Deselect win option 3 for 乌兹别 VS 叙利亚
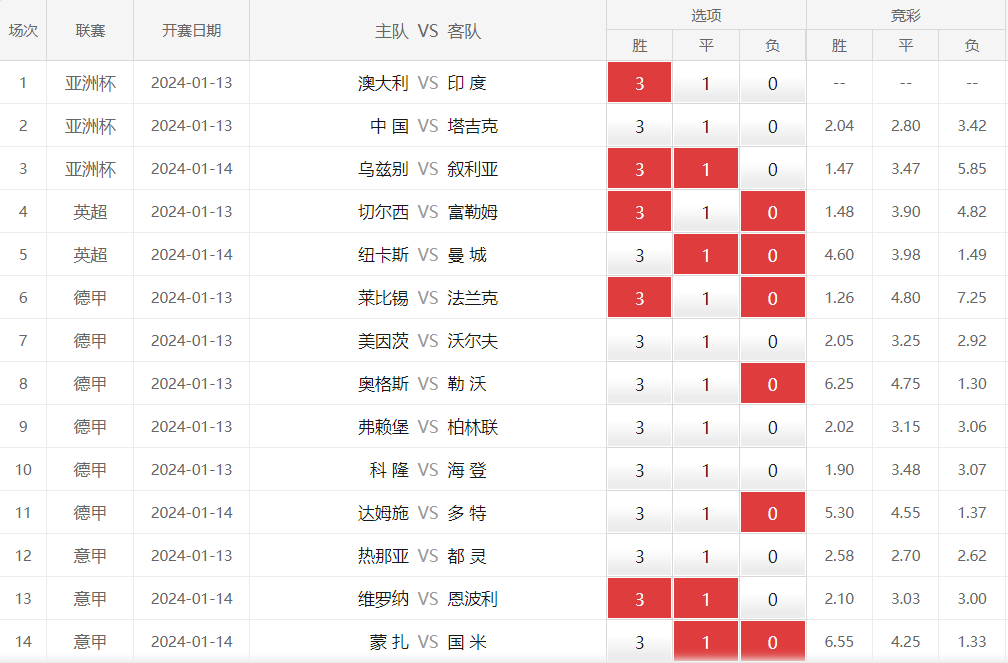Image resolution: width=1008 pixels, height=663 pixels. click(x=639, y=168)
